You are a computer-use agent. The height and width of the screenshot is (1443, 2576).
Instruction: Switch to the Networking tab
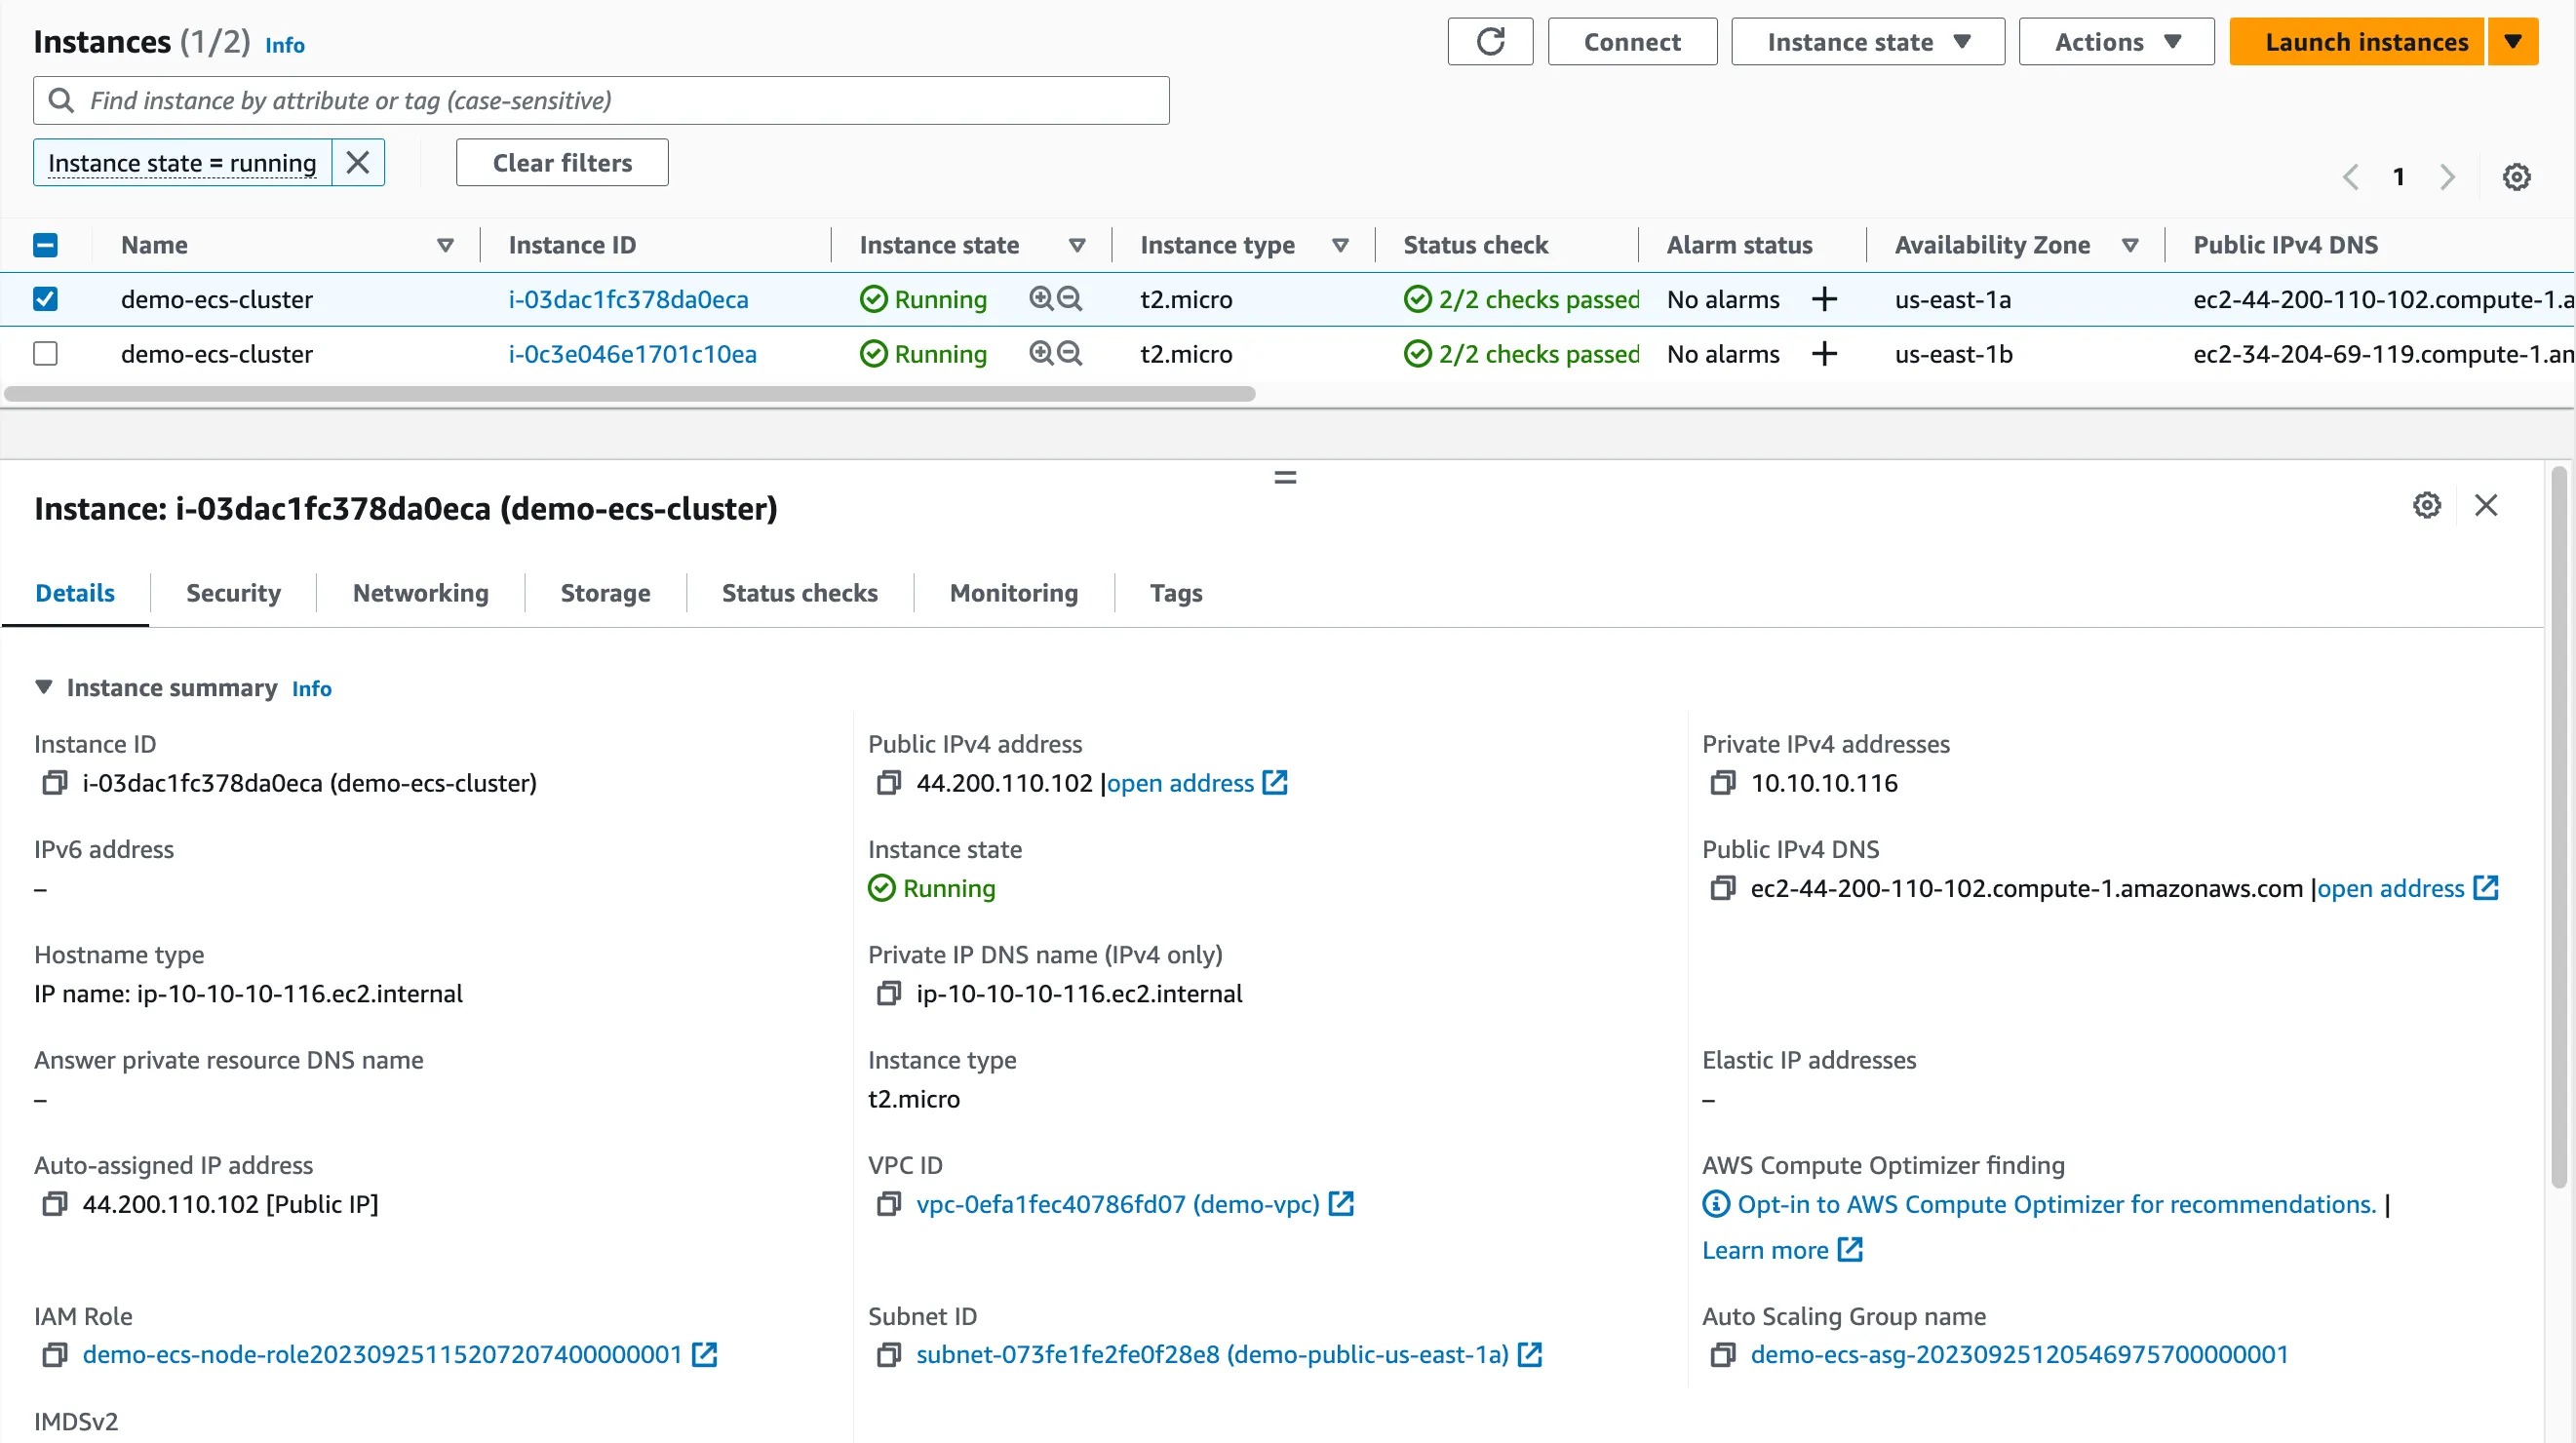(x=419, y=593)
